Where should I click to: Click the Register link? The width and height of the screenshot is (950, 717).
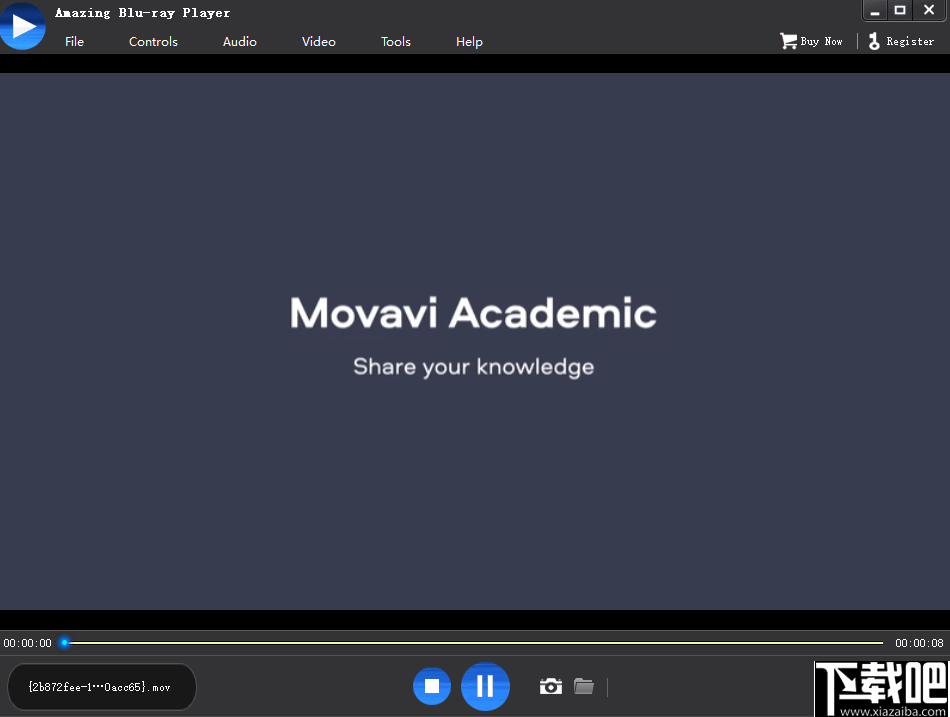[910, 41]
